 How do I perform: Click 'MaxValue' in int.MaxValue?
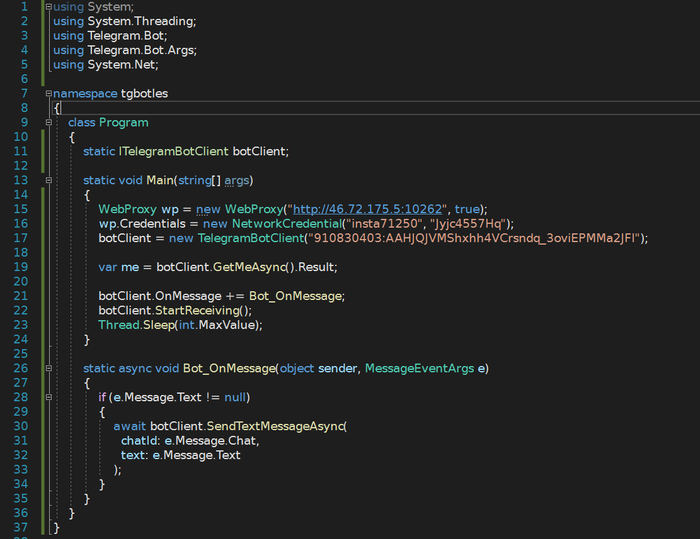coord(226,325)
